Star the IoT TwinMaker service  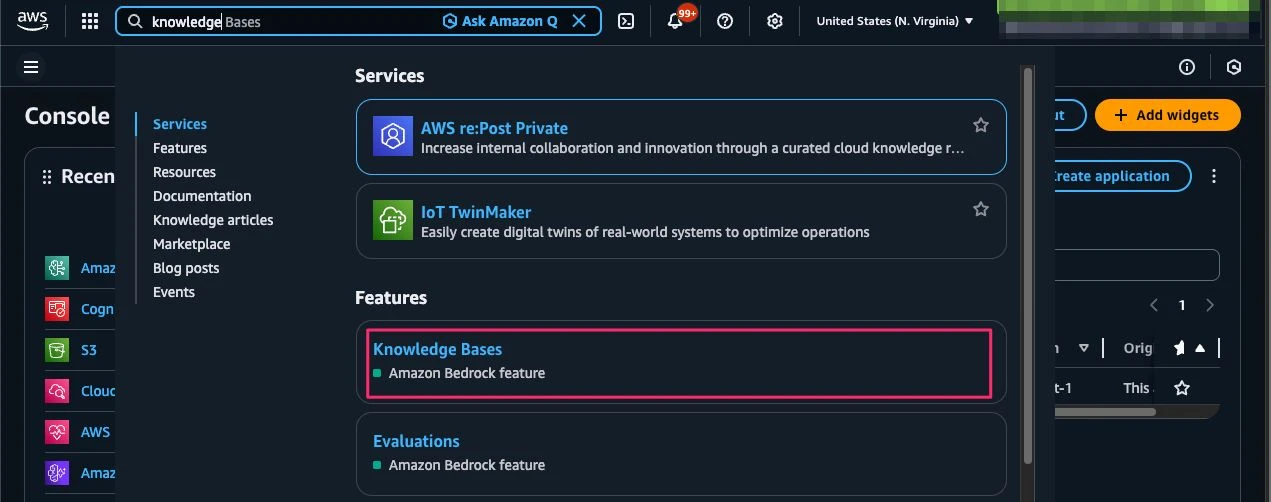click(981, 209)
